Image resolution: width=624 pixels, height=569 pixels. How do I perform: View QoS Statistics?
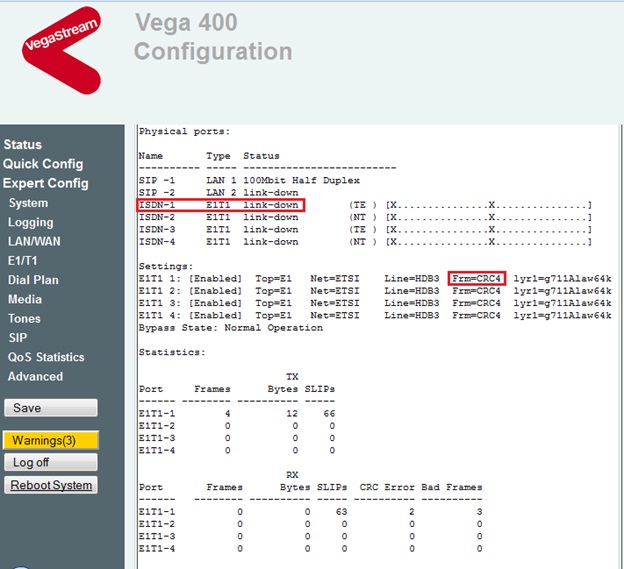pos(46,357)
